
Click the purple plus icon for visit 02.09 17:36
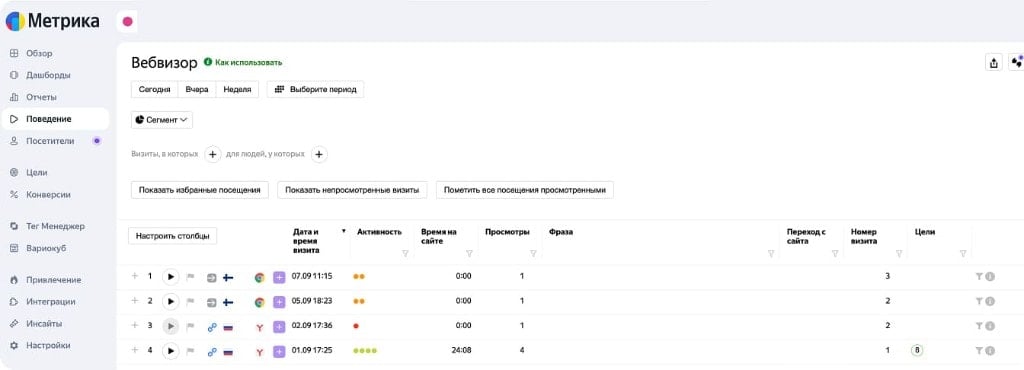pyautogui.click(x=279, y=326)
